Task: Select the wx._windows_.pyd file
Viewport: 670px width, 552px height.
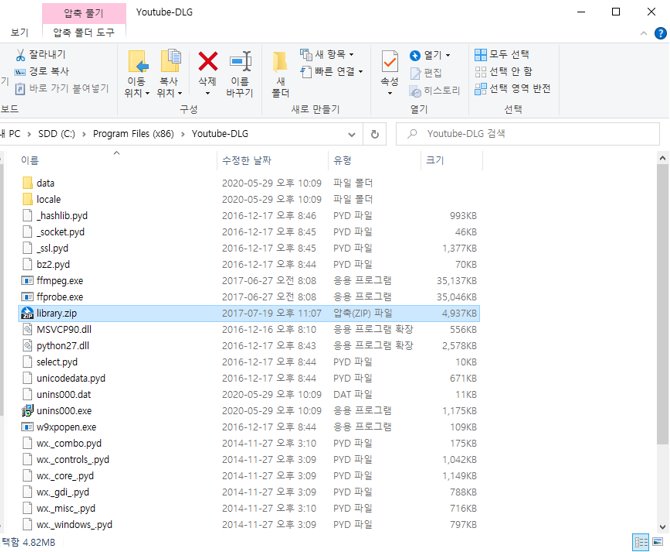Action: [x=249, y=524]
